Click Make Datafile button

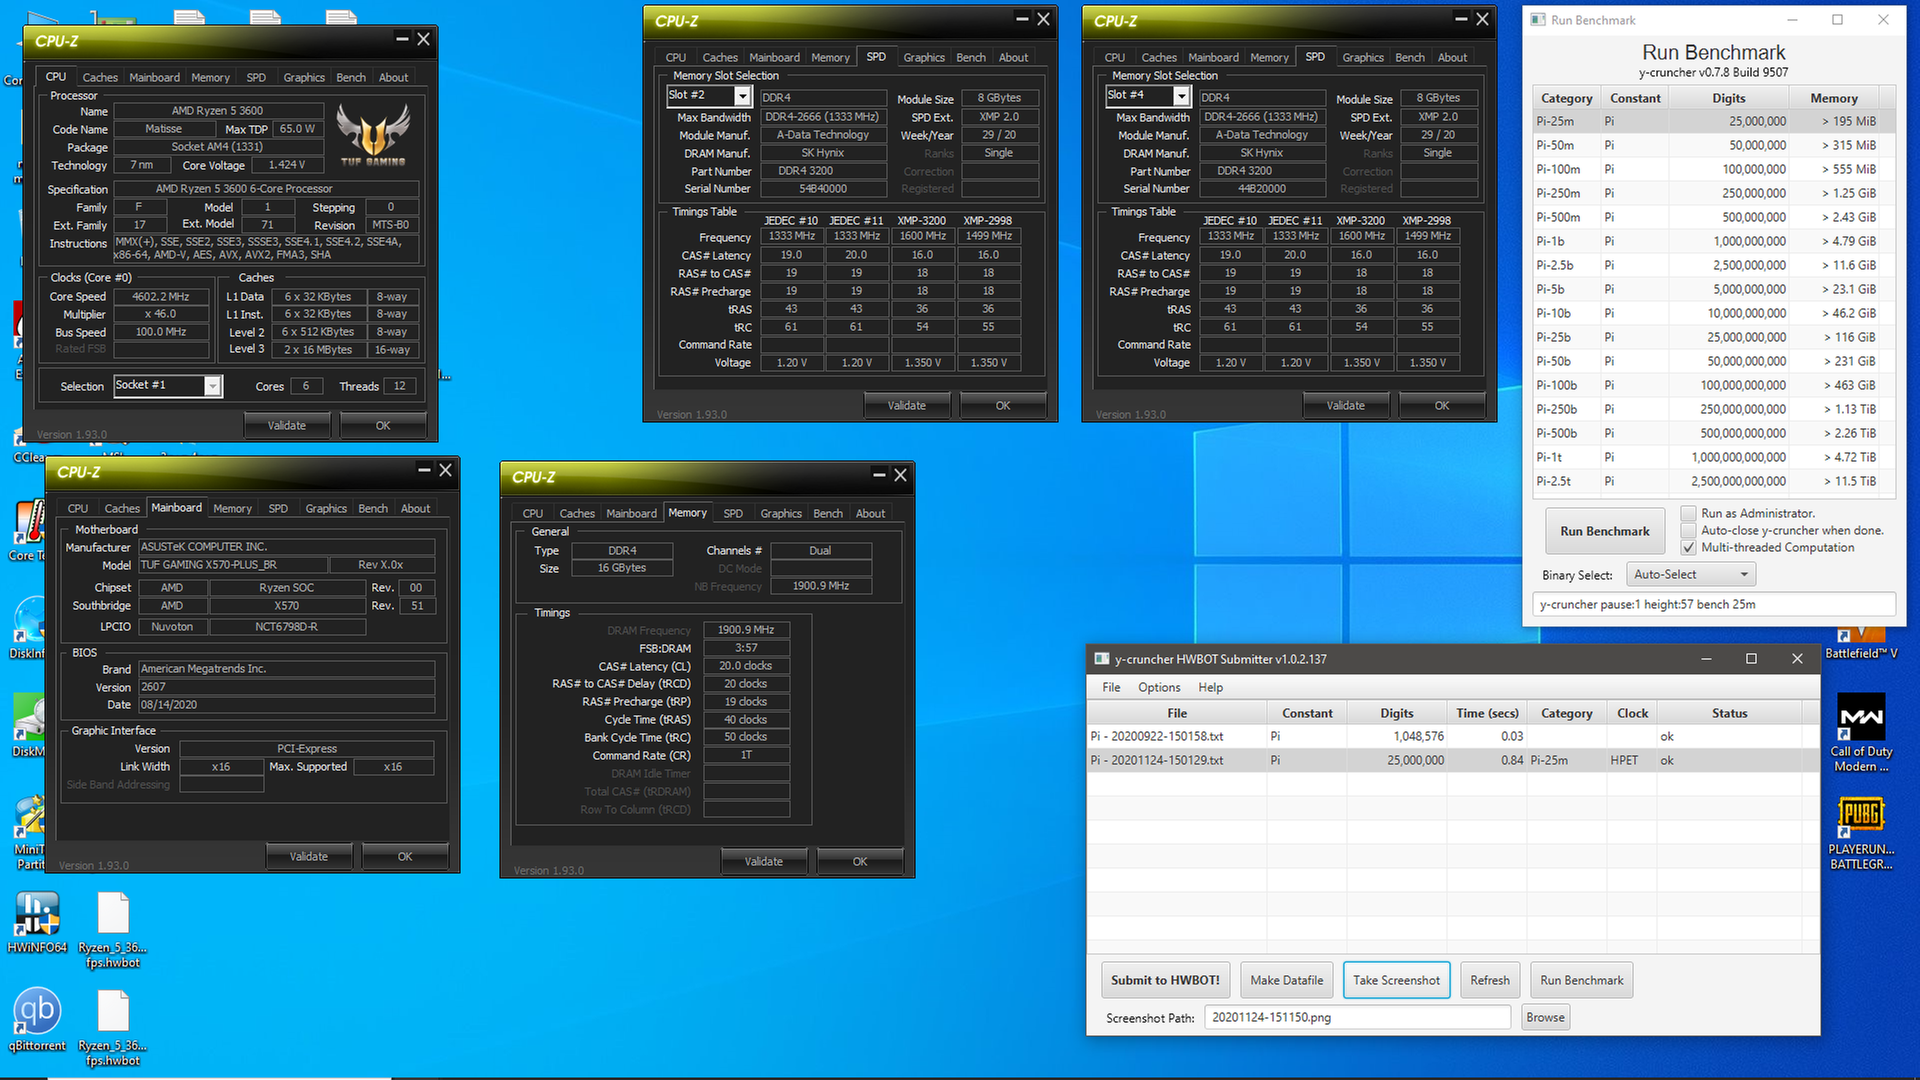pos(1287,980)
